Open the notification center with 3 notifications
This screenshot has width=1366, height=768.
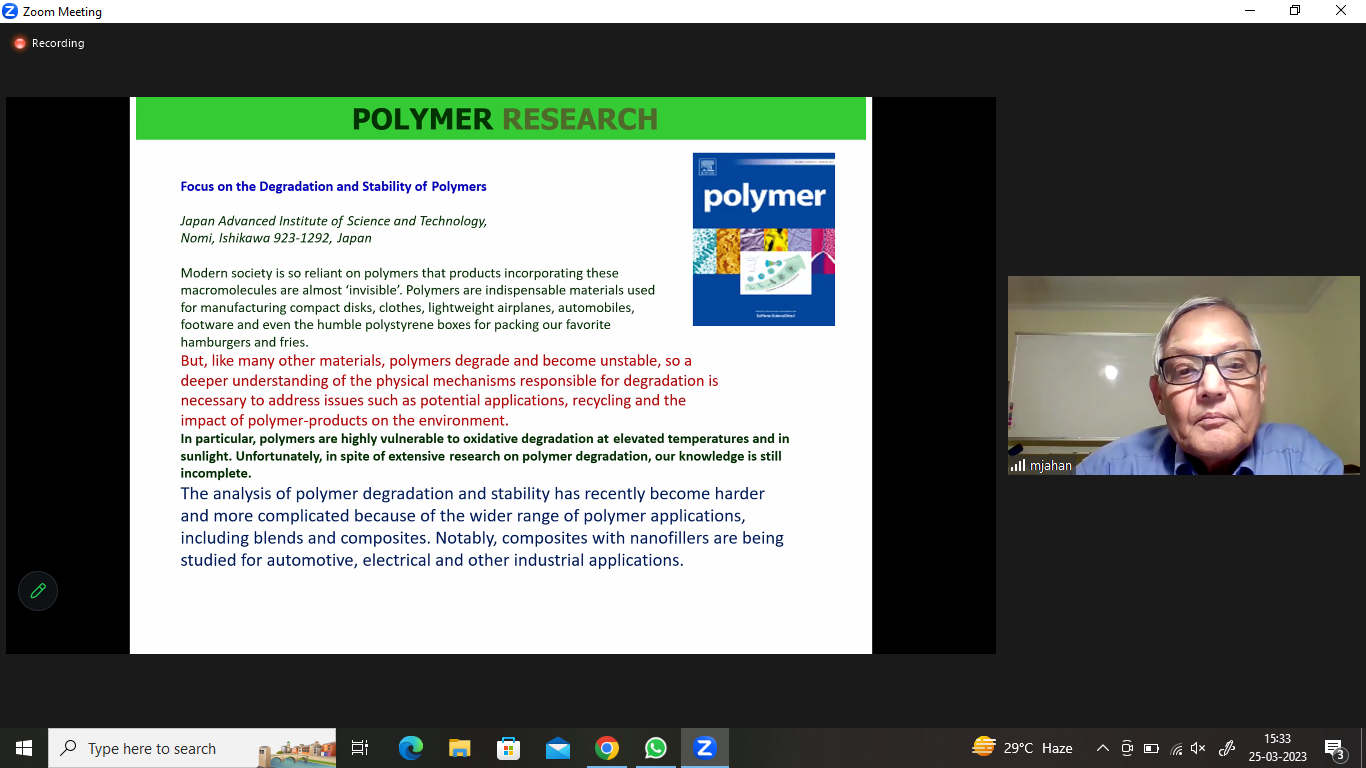tap(1334, 748)
